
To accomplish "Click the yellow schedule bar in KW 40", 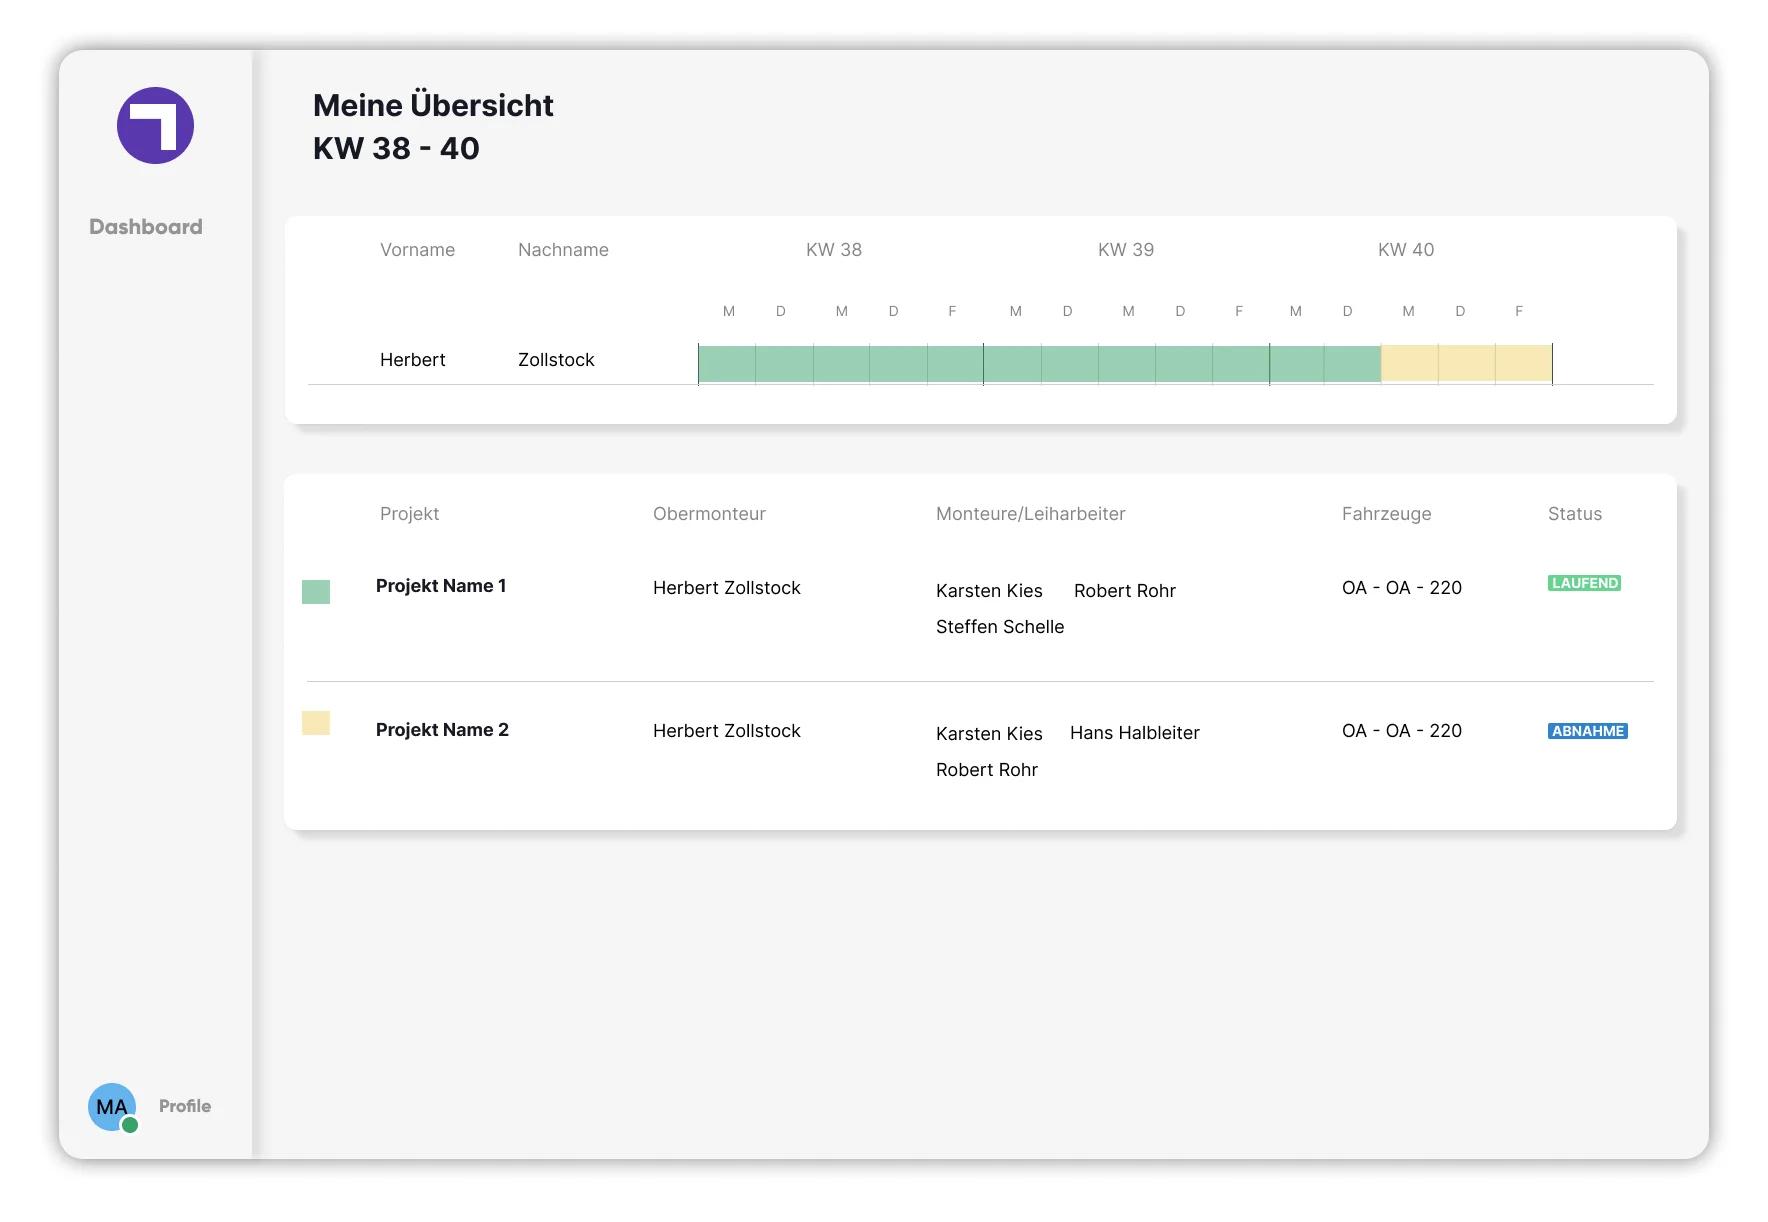I will (x=1466, y=364).
